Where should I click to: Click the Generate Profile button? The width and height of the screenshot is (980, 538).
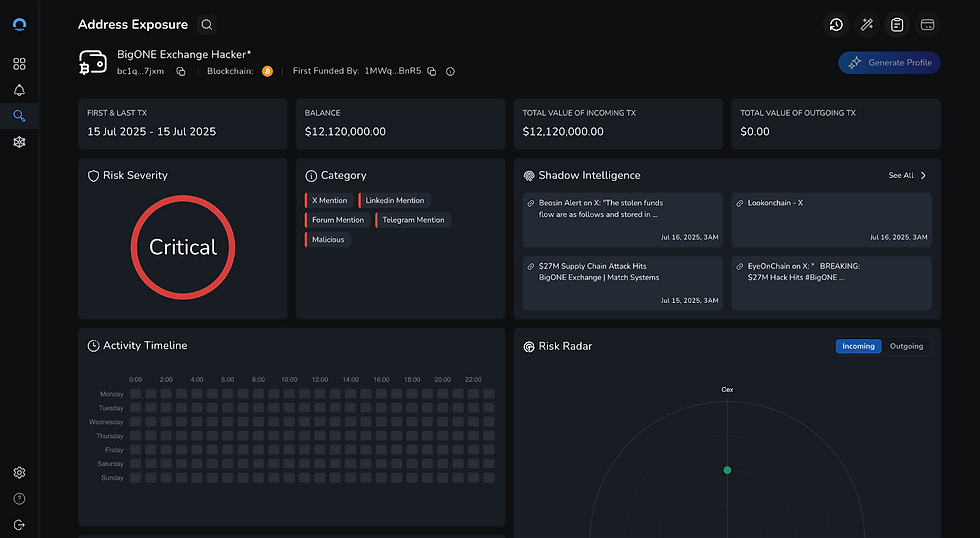tap(889, 62)
